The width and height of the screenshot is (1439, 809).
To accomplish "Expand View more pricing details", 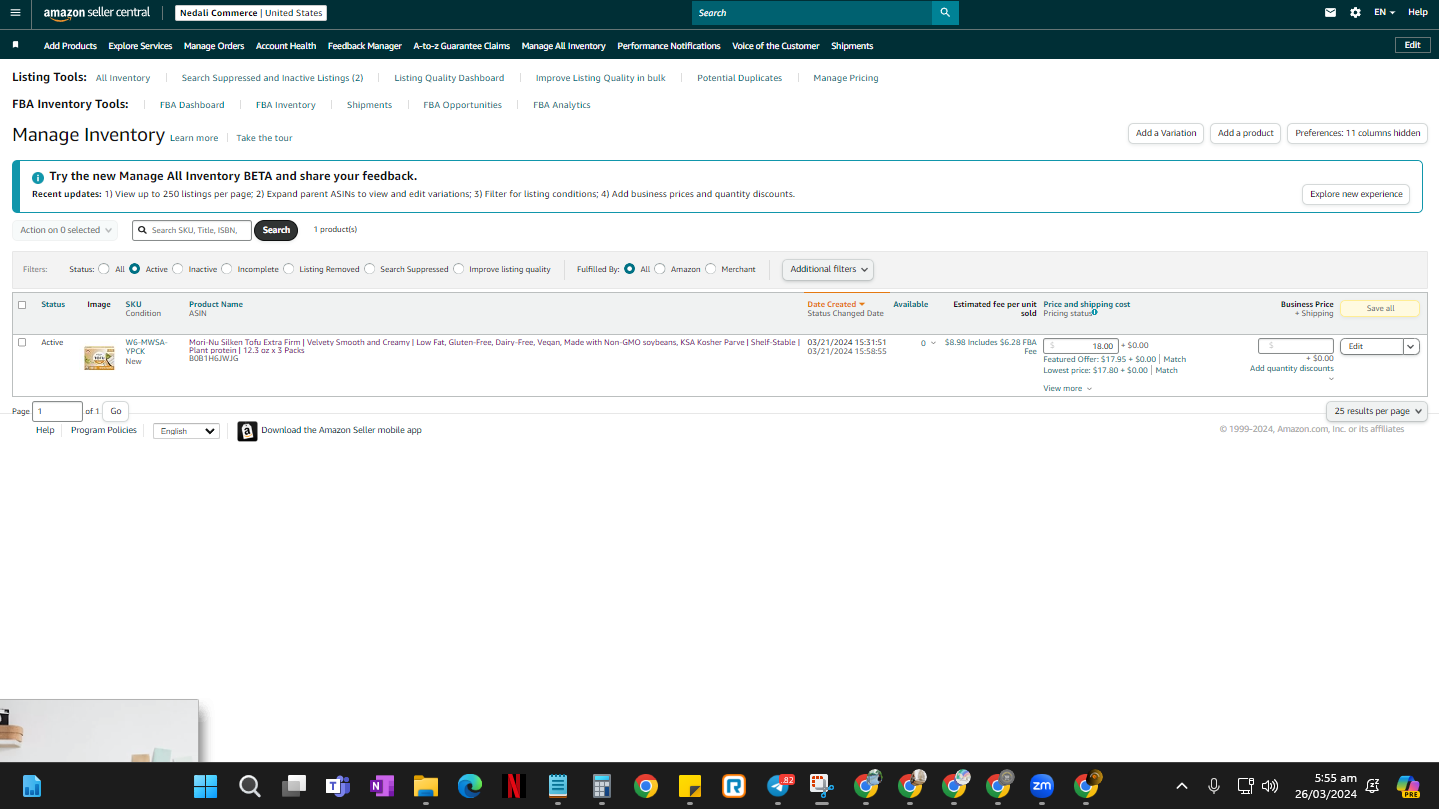I will pyautogui.click(x=1067, y=388).
